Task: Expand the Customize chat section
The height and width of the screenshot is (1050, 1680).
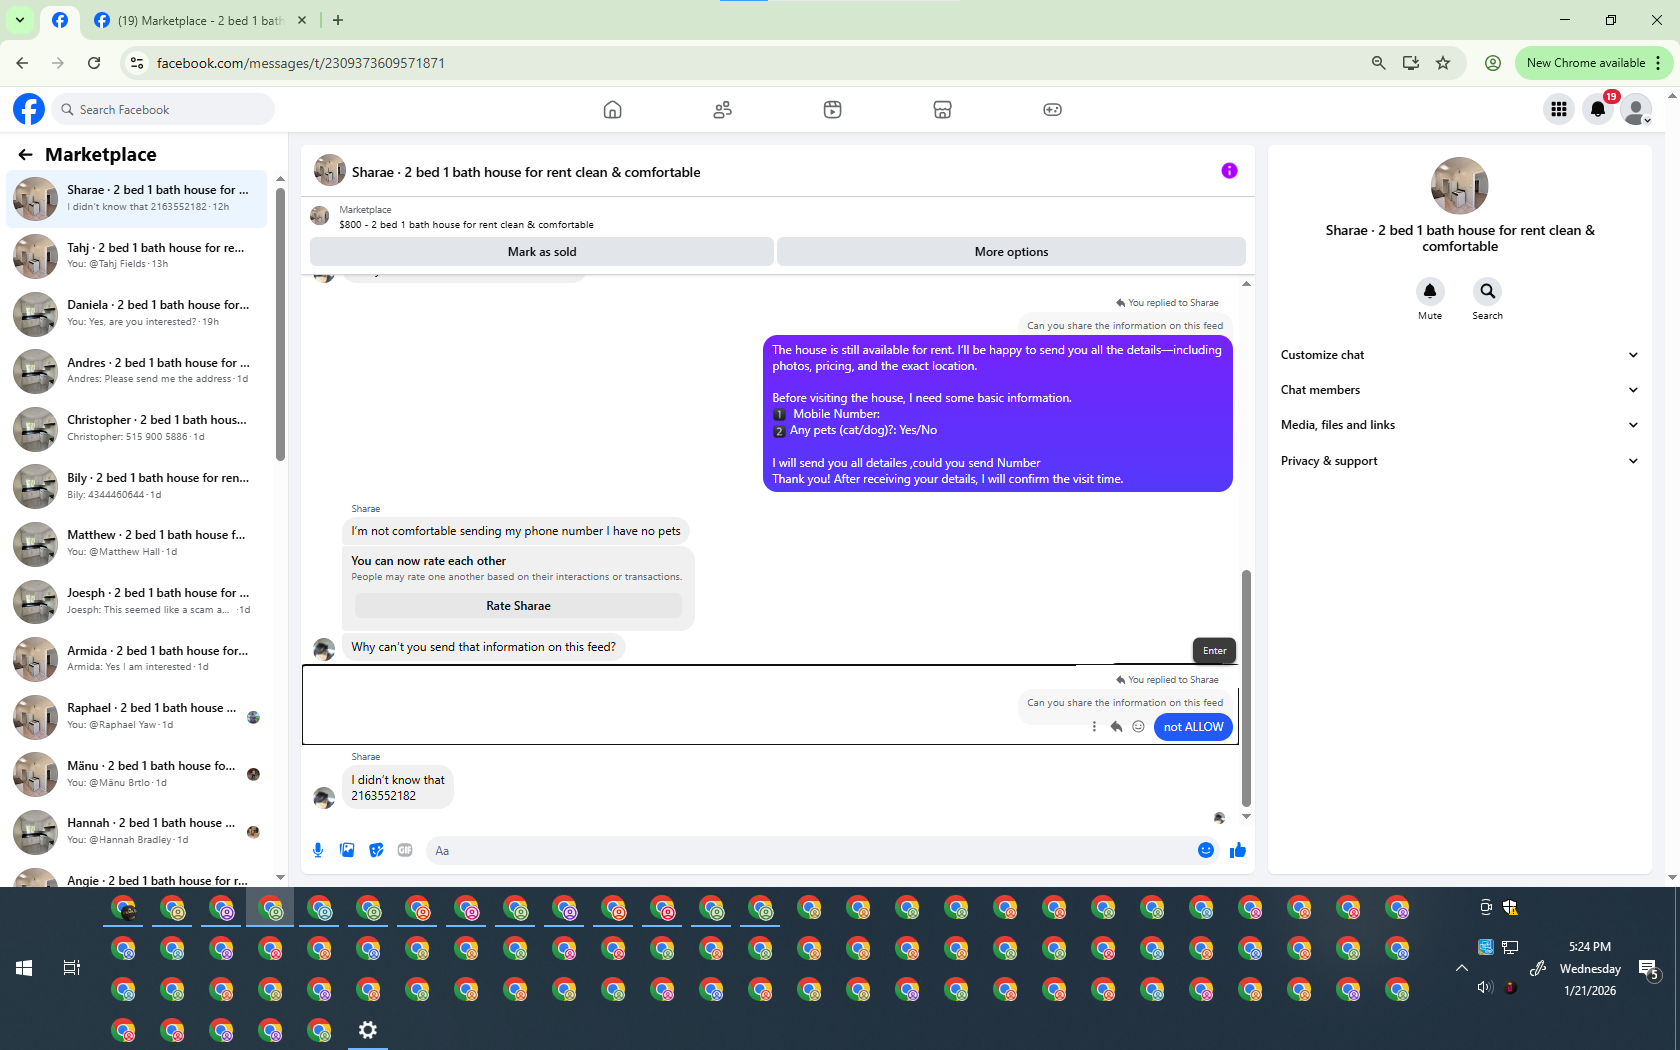Action: [x=1460, y=355]
